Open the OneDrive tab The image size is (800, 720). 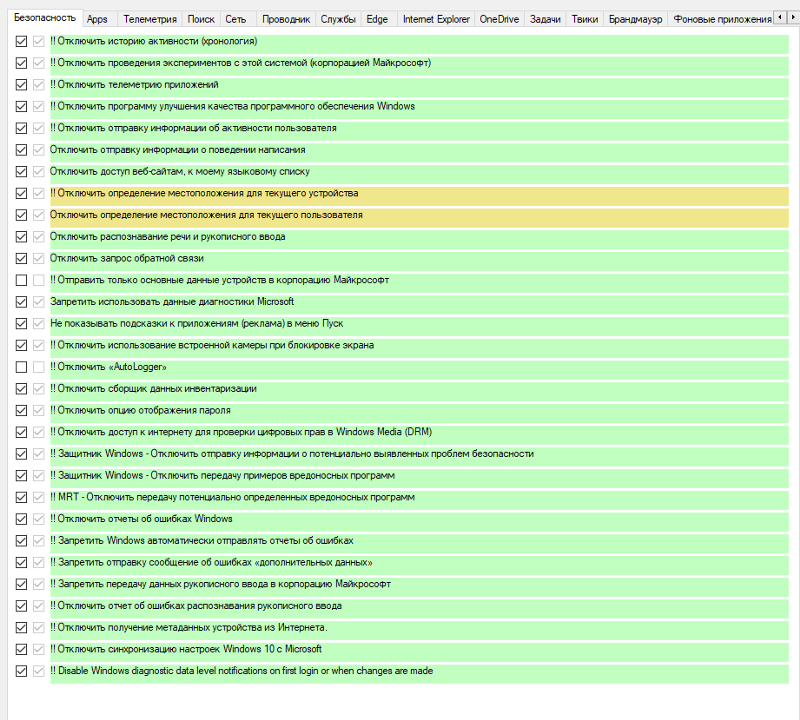[499, 19]
